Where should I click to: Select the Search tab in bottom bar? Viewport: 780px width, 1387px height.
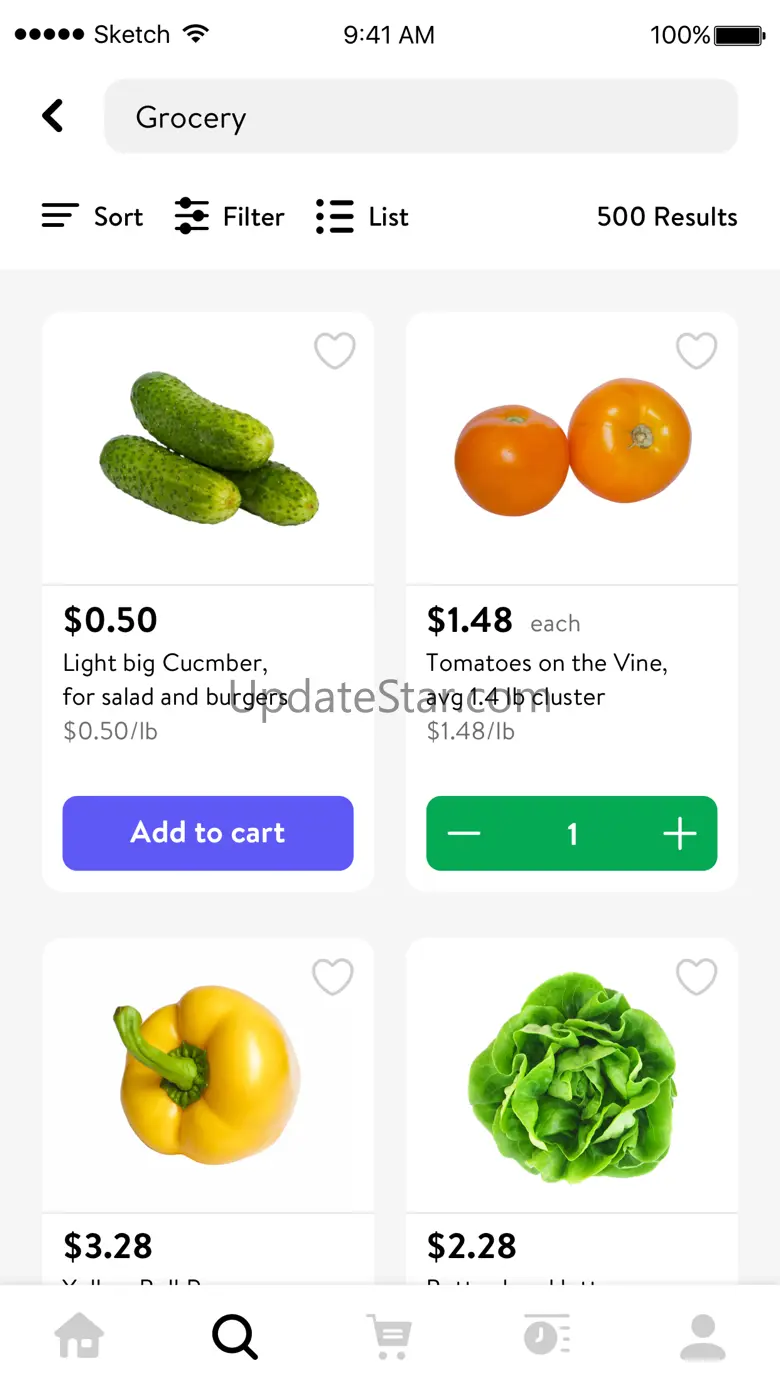235,1336
